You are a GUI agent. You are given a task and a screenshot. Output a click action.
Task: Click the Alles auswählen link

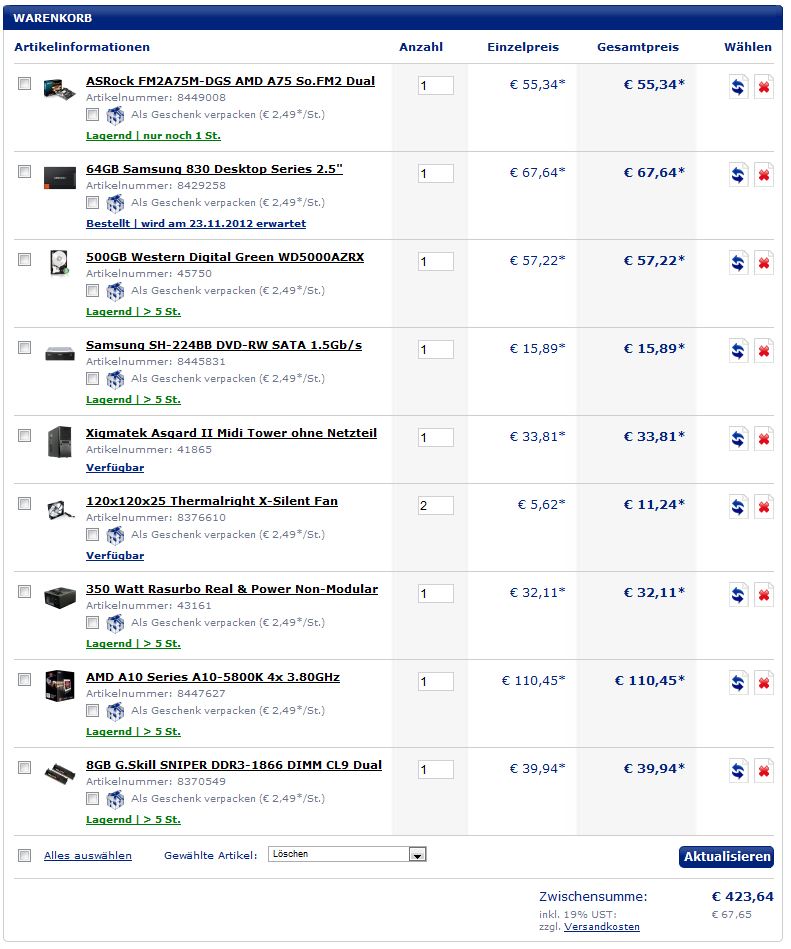(88, 855)
